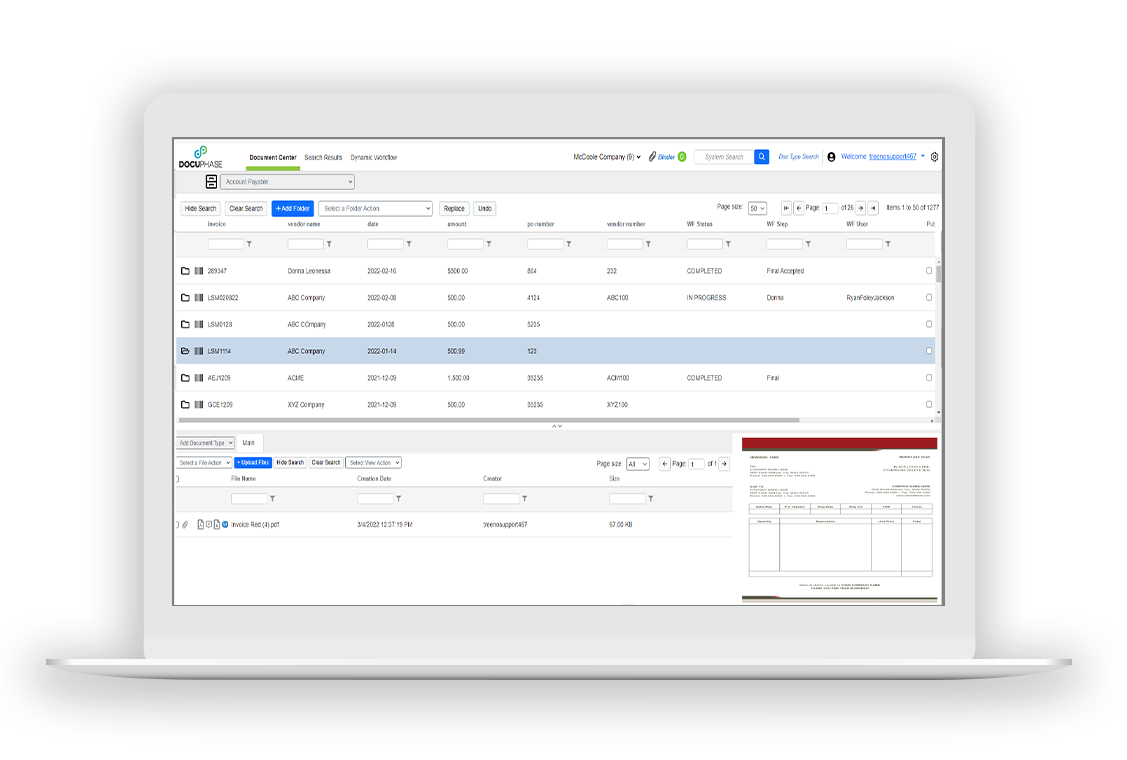Viewport: 1127px width, 760px height.
Task: Check the box on row 289347
Action: (929, 271)
